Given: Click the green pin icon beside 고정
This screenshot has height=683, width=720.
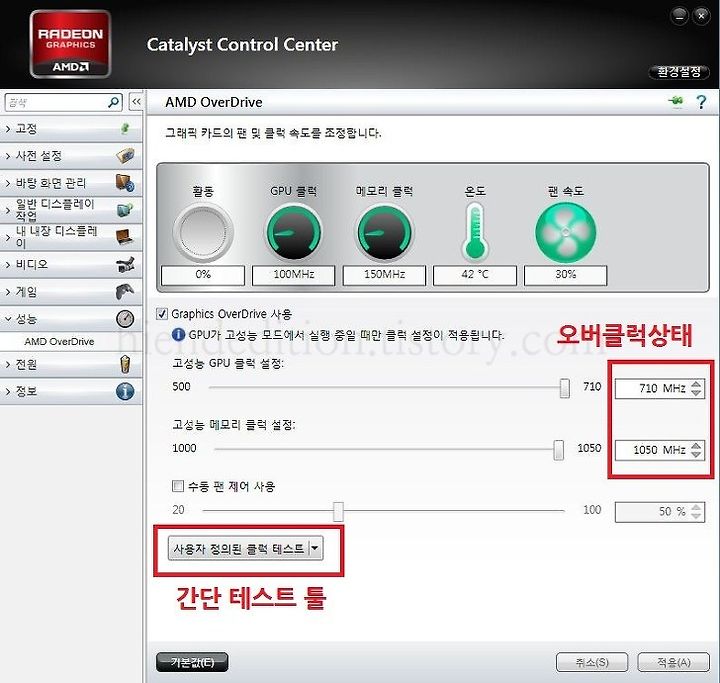Looking at the screenshot, I should tap(125, 129).
